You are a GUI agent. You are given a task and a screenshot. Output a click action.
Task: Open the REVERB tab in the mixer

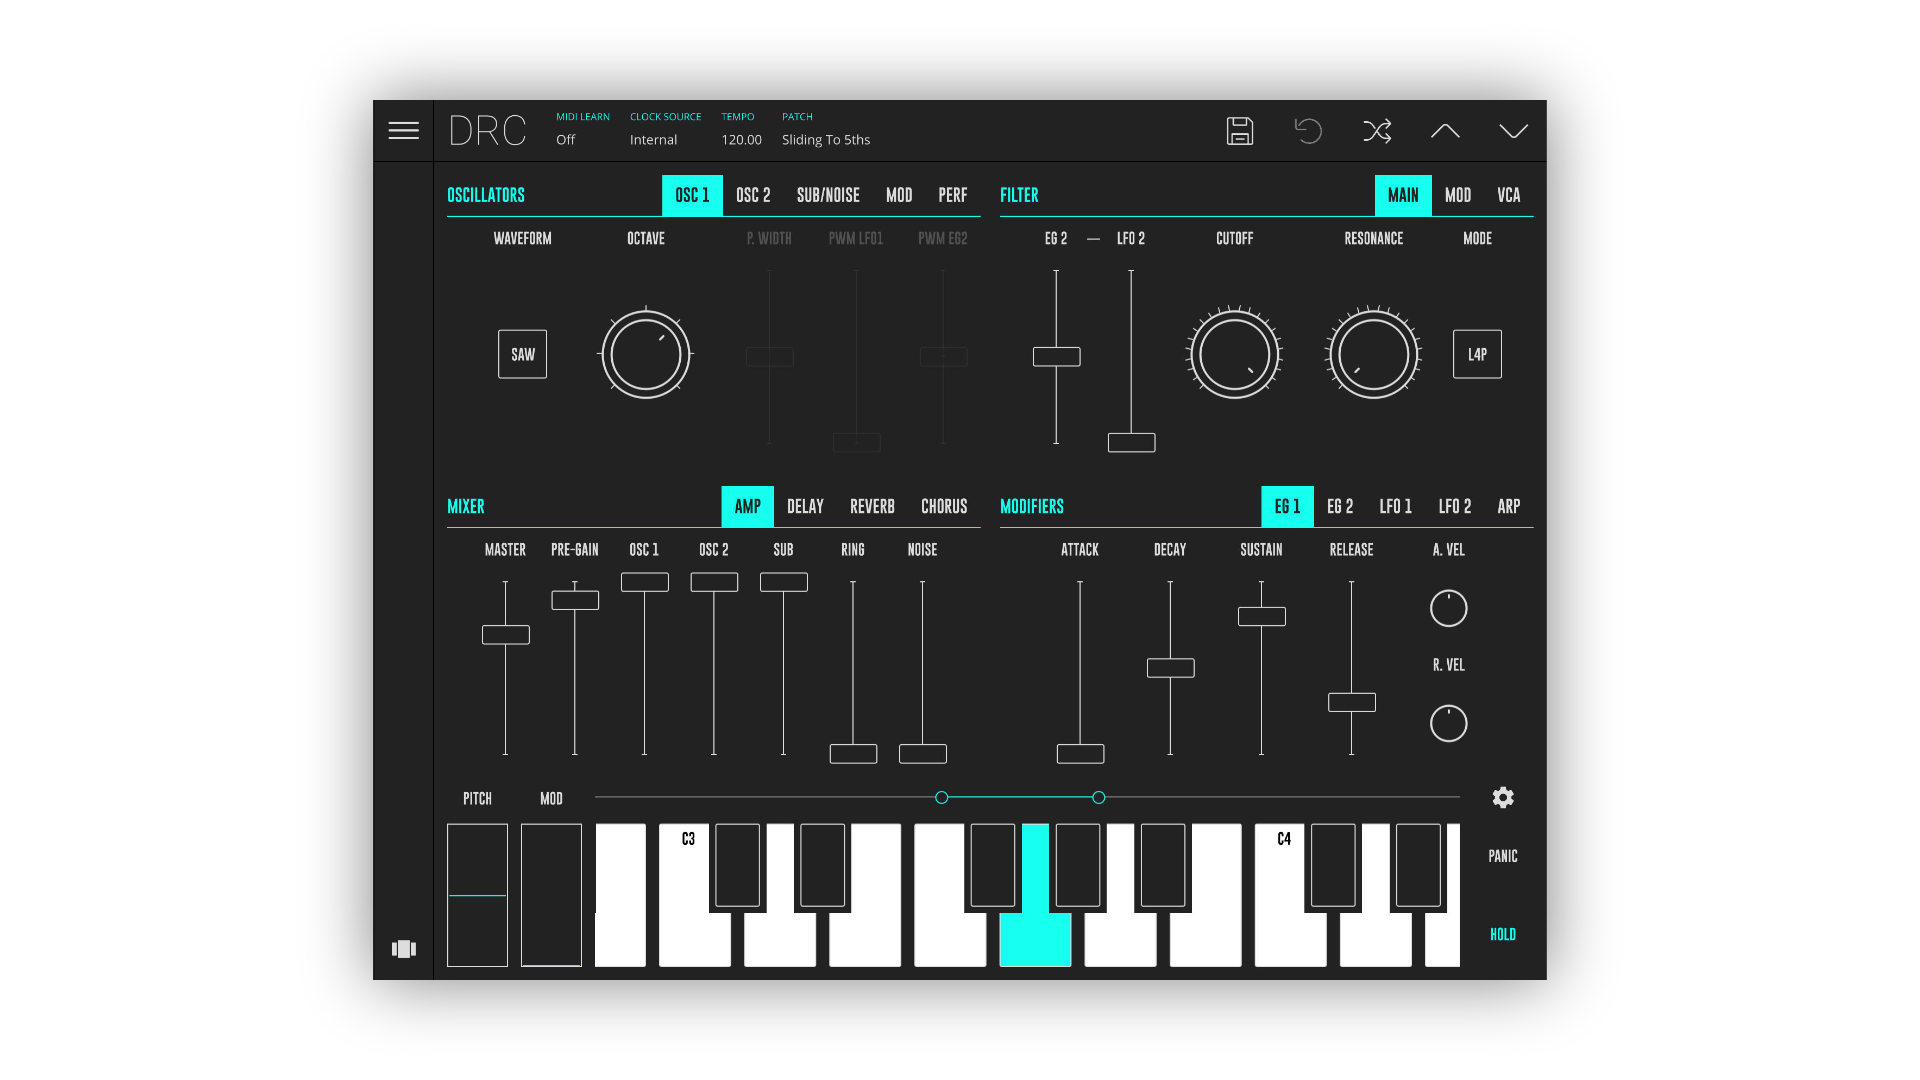tap(871, 506)
